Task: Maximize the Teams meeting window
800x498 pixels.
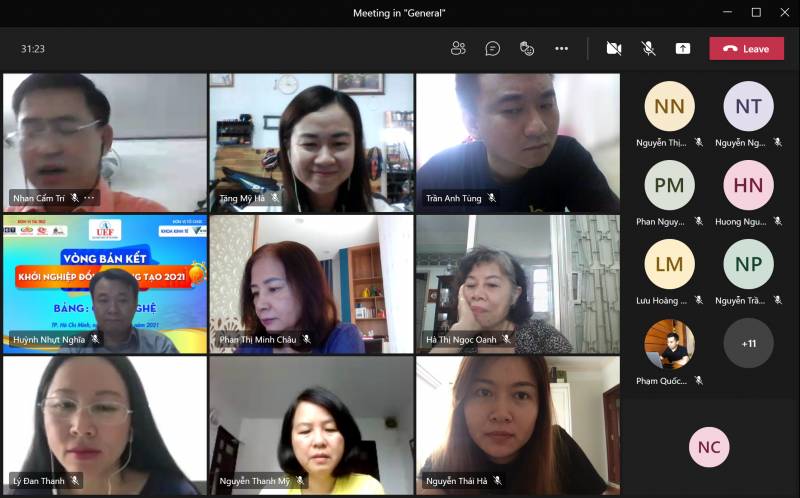Action: click(x=756, y=12)
